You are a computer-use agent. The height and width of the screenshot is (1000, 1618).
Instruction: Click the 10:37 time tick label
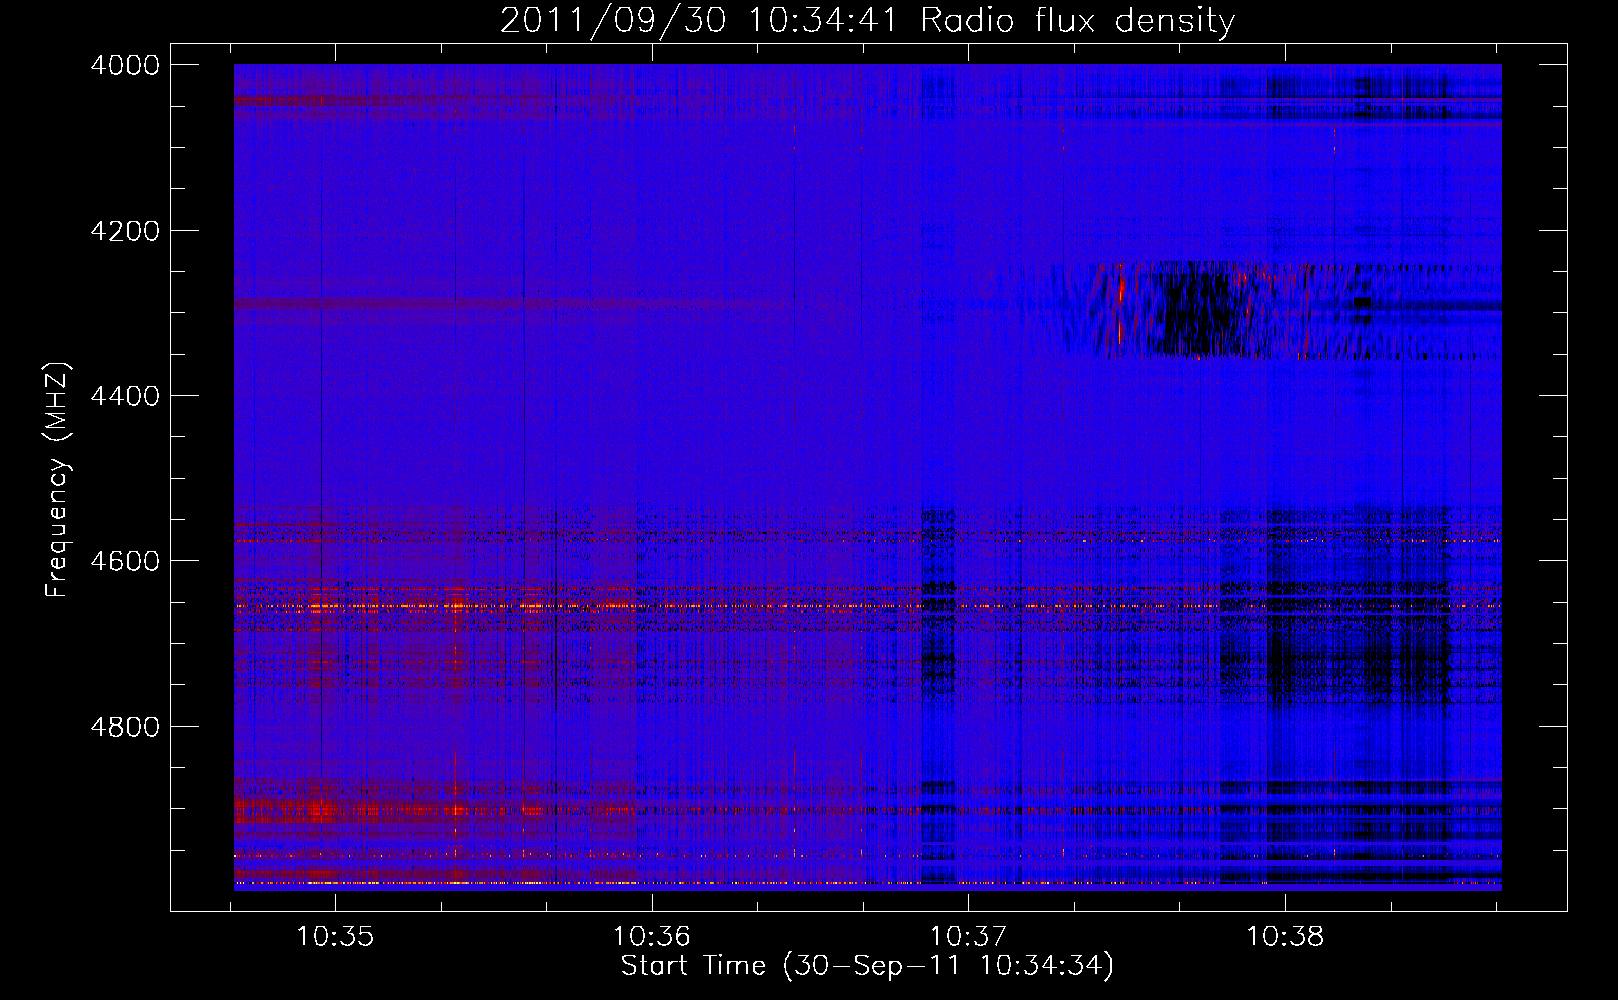point(968,936)
